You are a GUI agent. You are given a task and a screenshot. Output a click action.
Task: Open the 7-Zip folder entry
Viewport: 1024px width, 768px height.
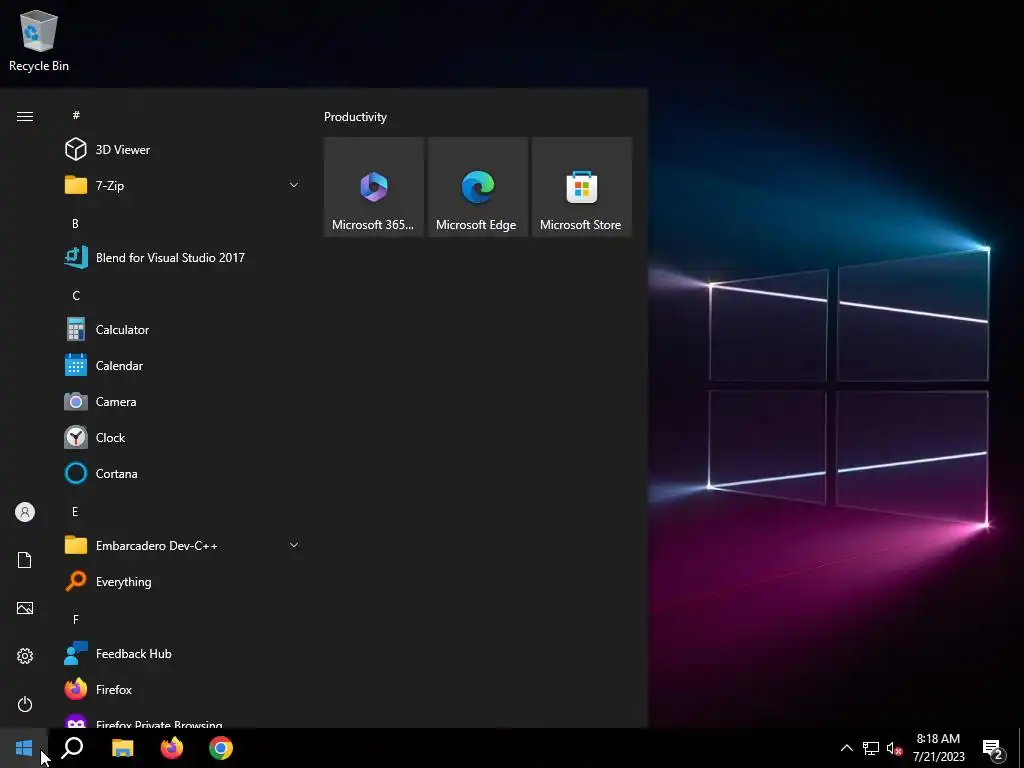[x=182, y=185]
